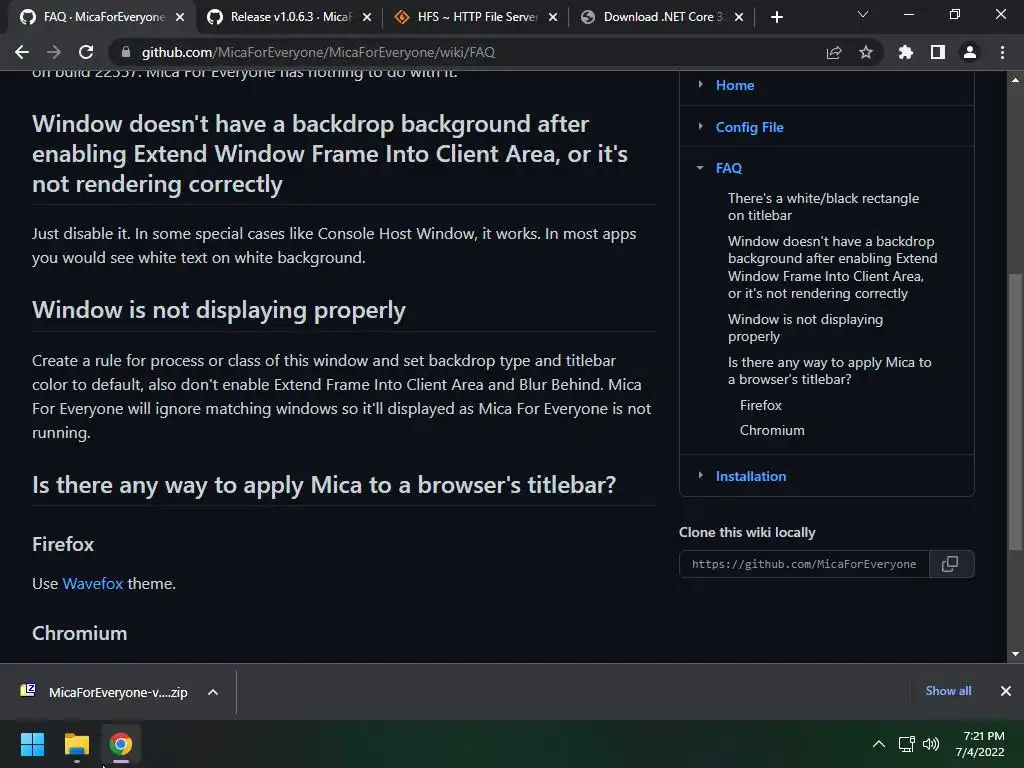
Task: Open the FAQ wiki page link
Action: [728, 168]
